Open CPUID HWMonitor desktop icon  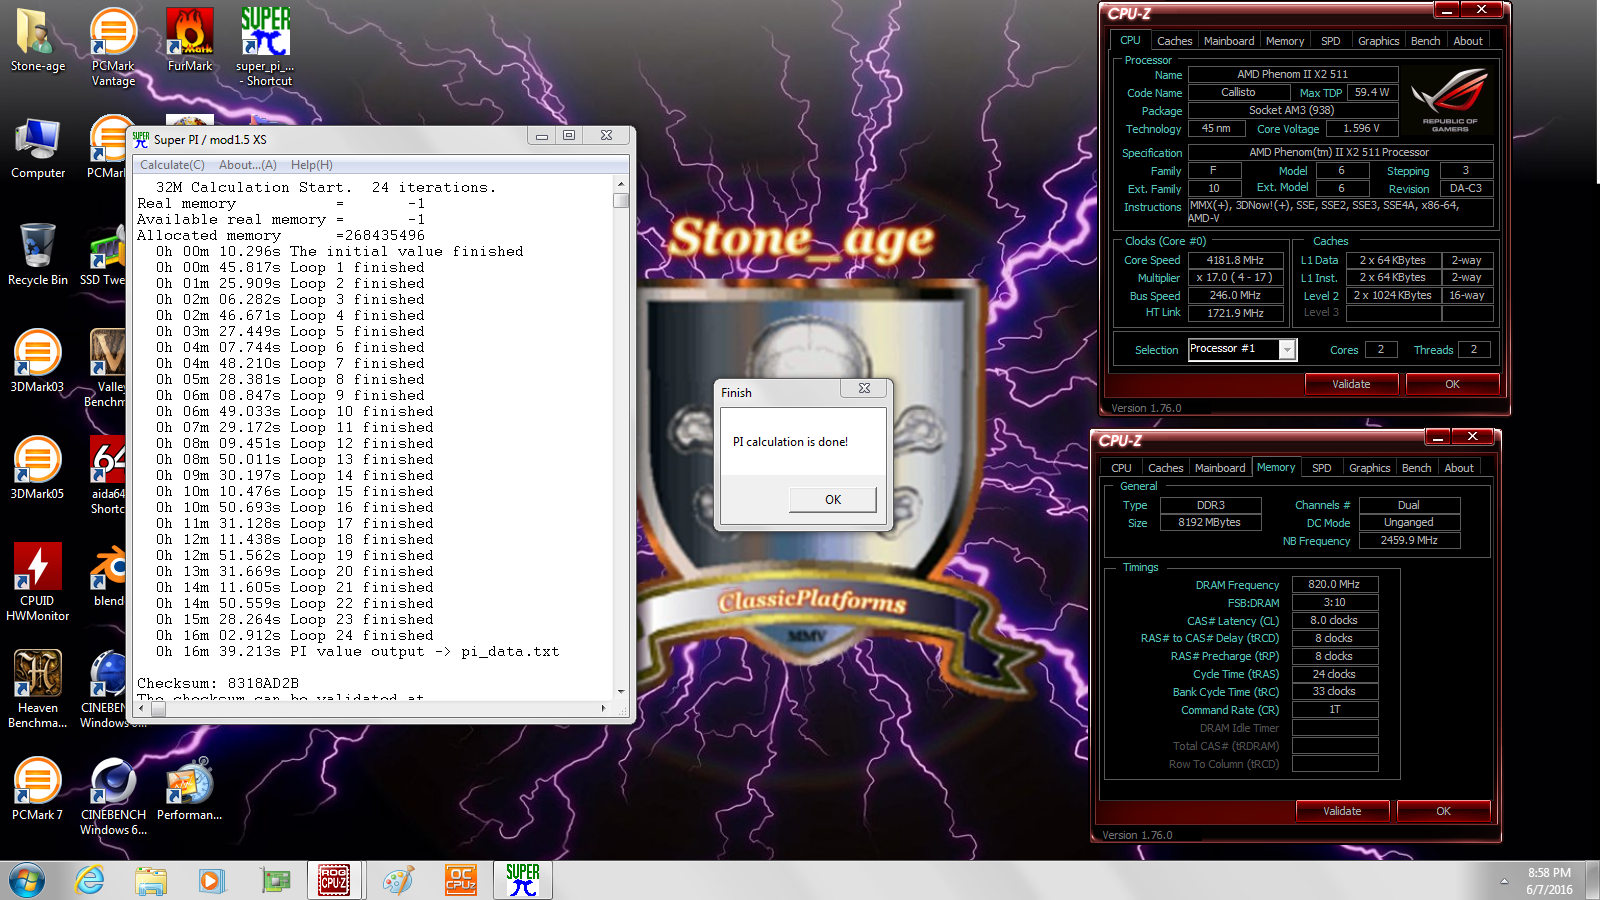click(38, 582)
